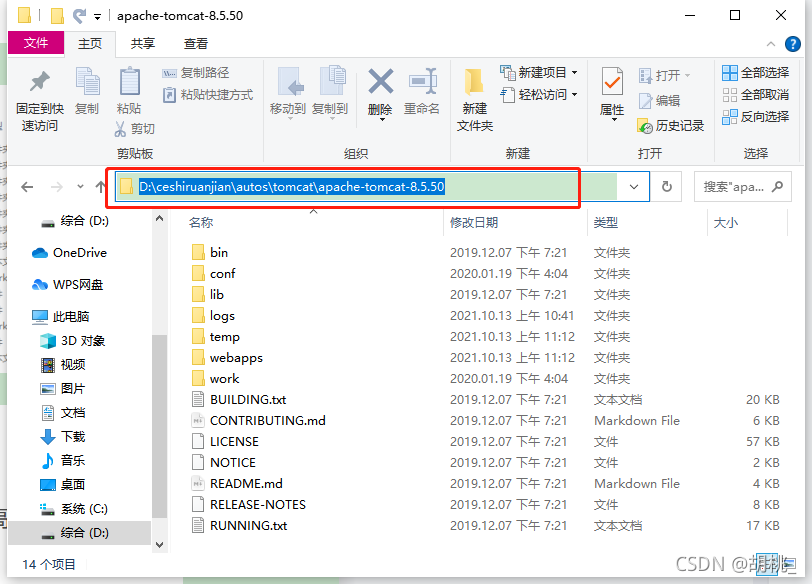
Task: Click Undo arrow in quick access toolbar
Action: pyautogui.click(x=80, y=16)
